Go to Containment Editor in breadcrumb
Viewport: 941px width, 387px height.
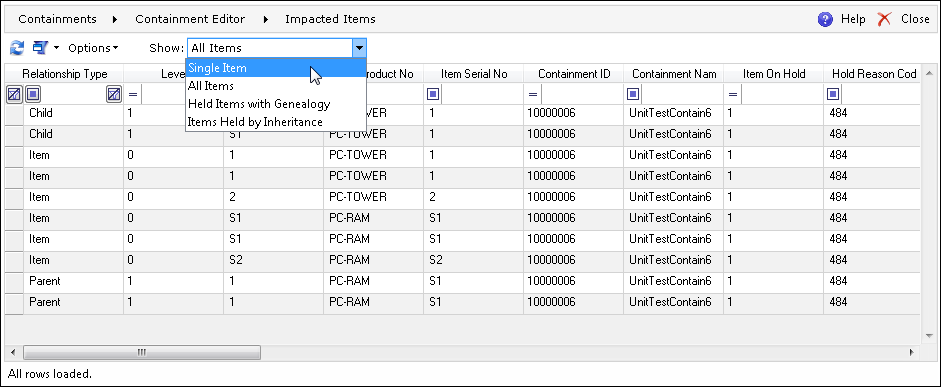point(190,19)
